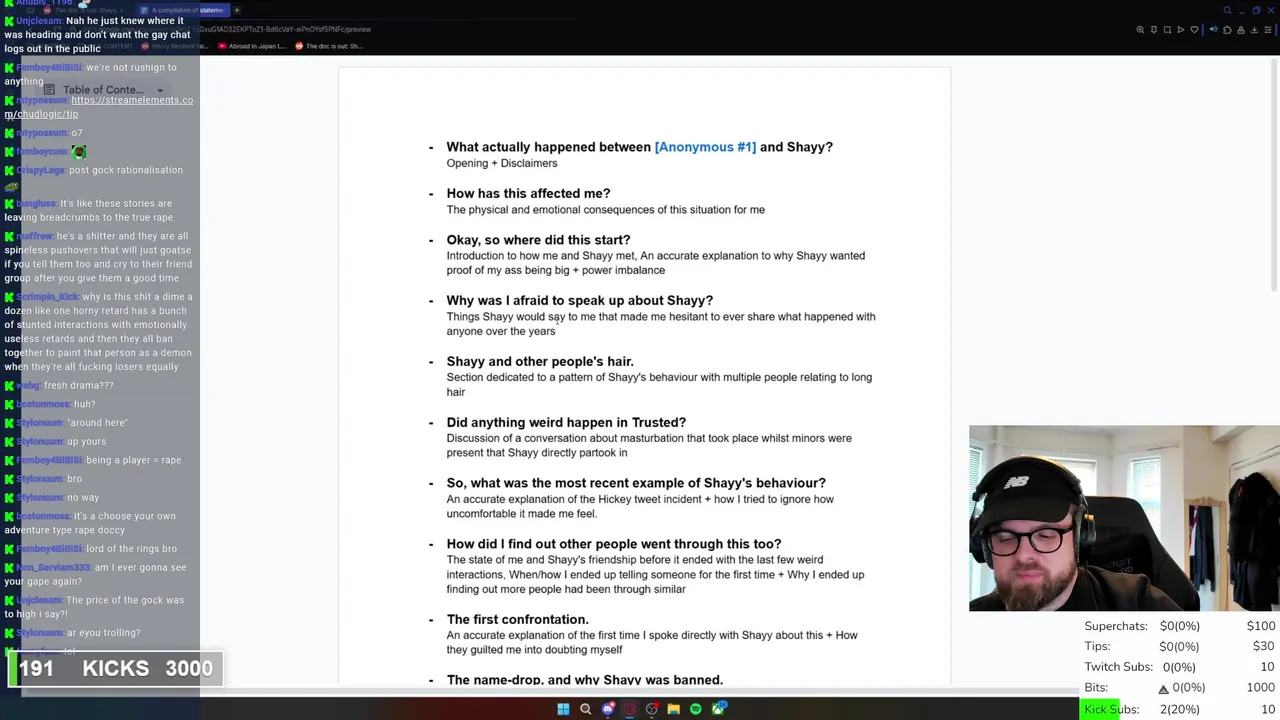Open Spotify from the taskbar
This screenshot has height=720, width=1280.
(x=696, y=709)
